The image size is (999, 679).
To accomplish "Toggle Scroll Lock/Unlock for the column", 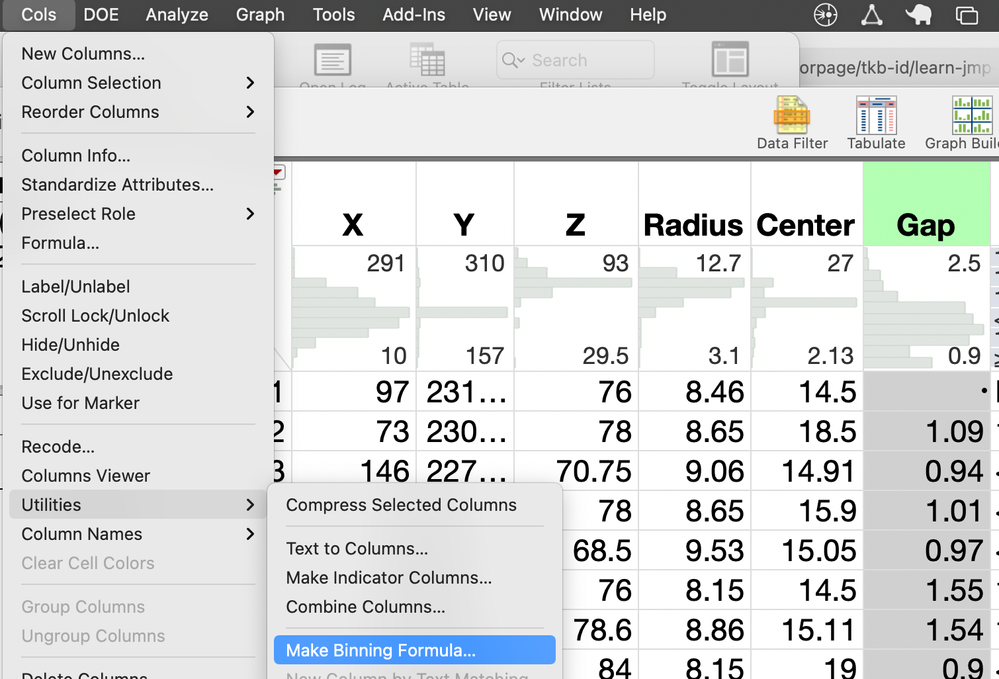I will click(95, 316).
